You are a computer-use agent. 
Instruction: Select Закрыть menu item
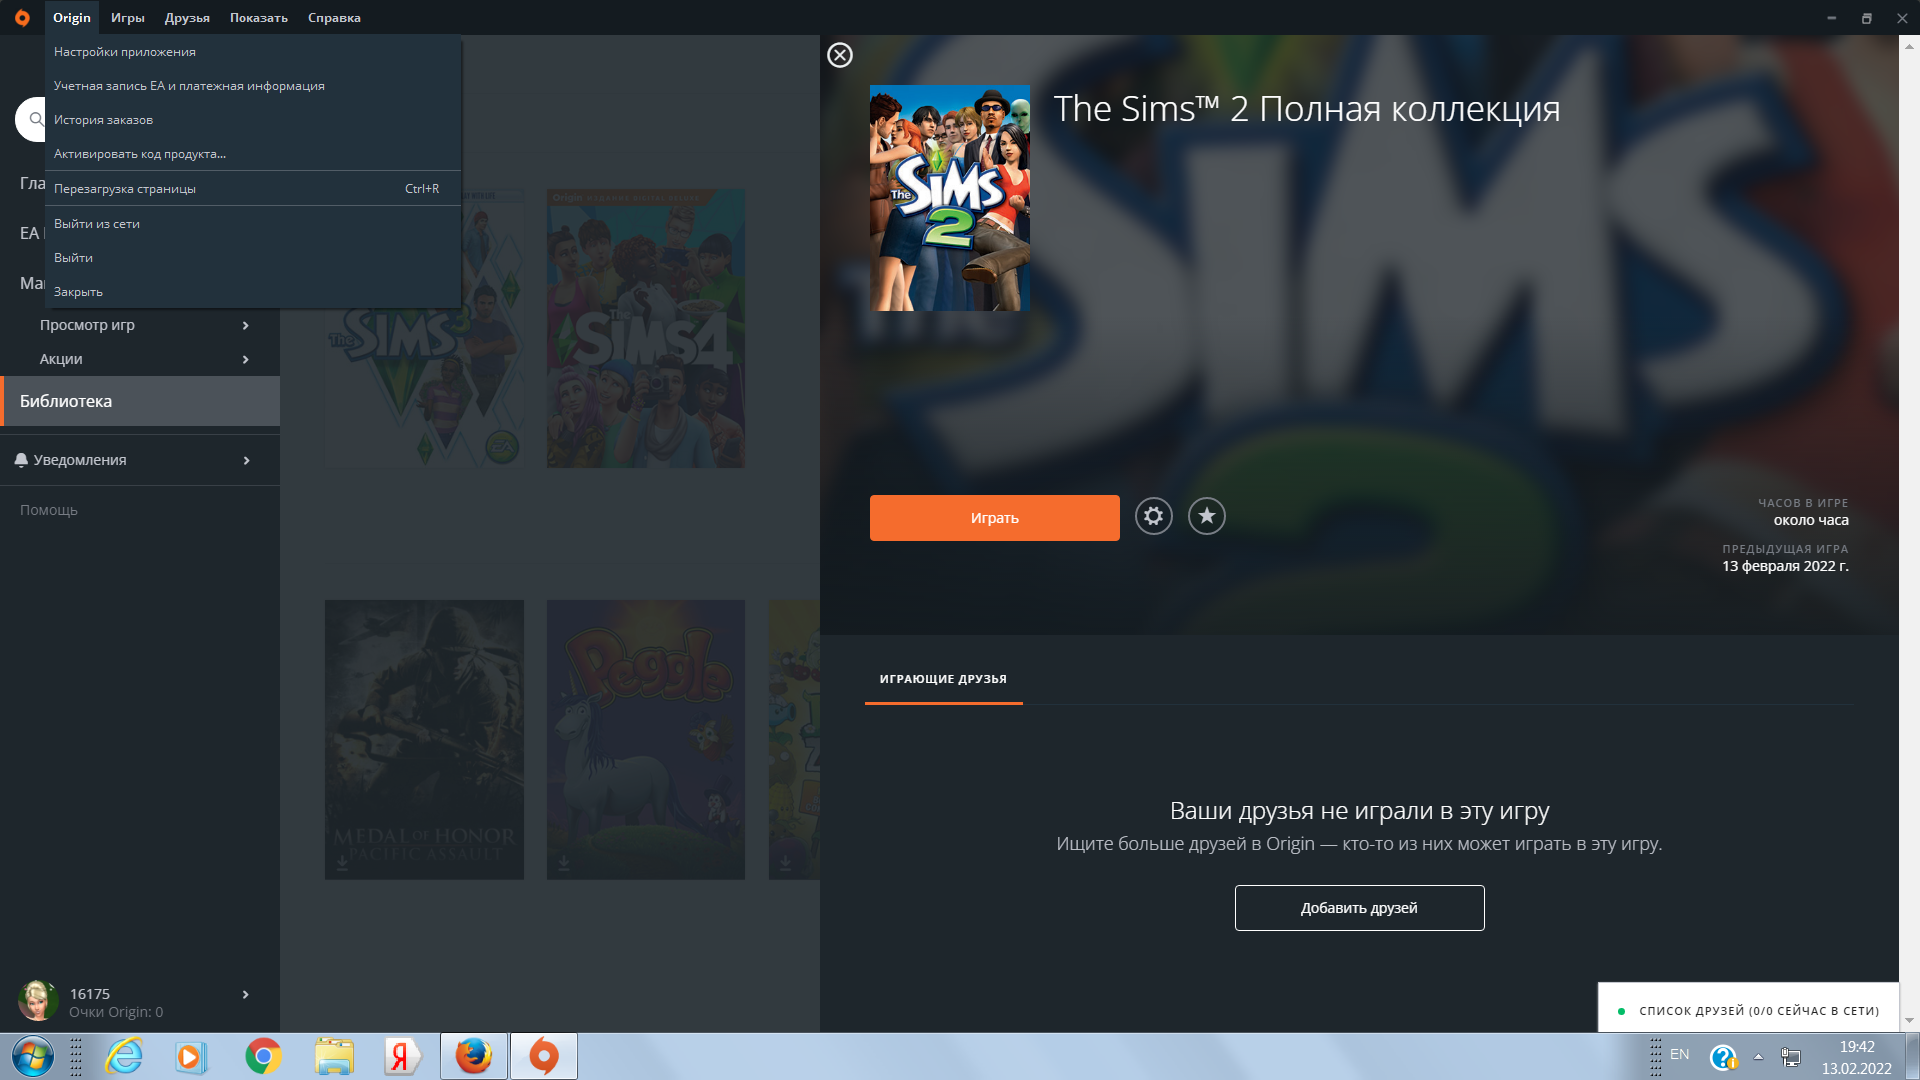(253, 292)
